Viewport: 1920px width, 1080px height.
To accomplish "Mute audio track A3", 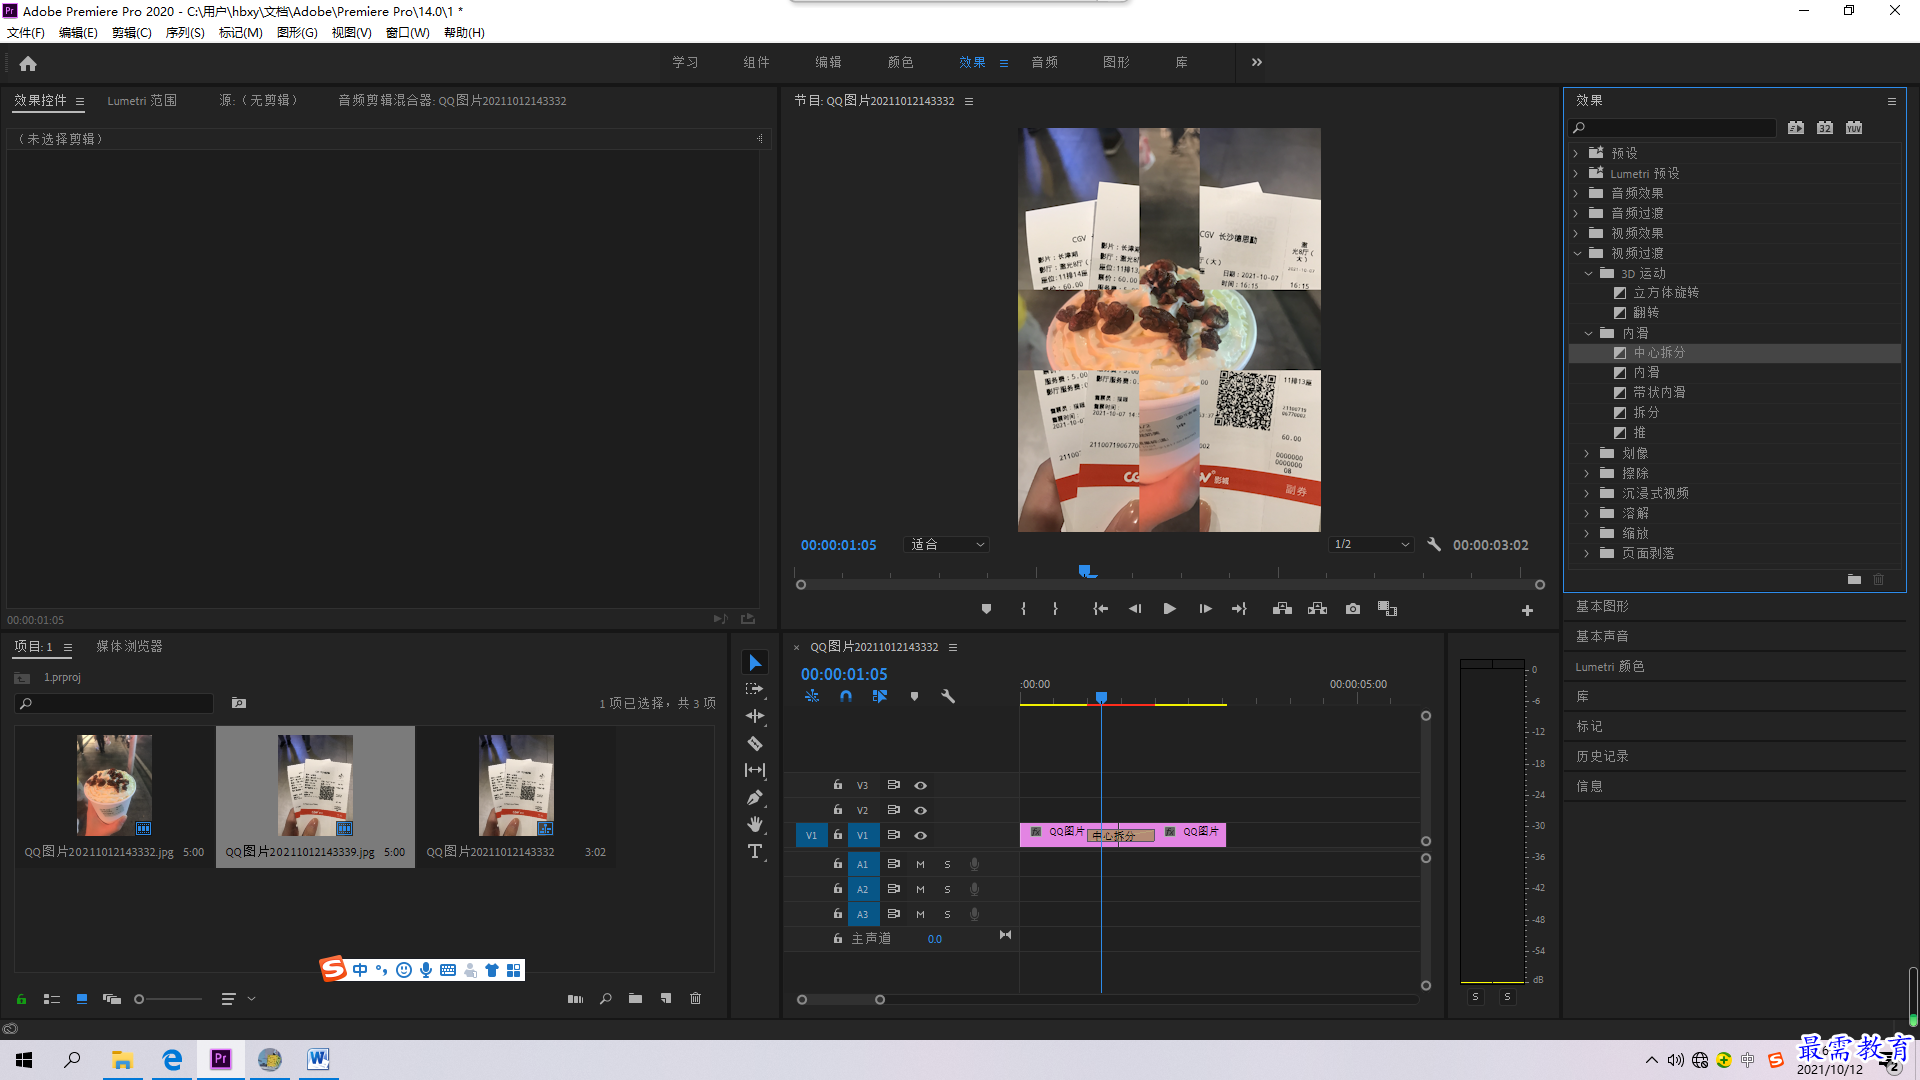I will click(x=920, y=914).
